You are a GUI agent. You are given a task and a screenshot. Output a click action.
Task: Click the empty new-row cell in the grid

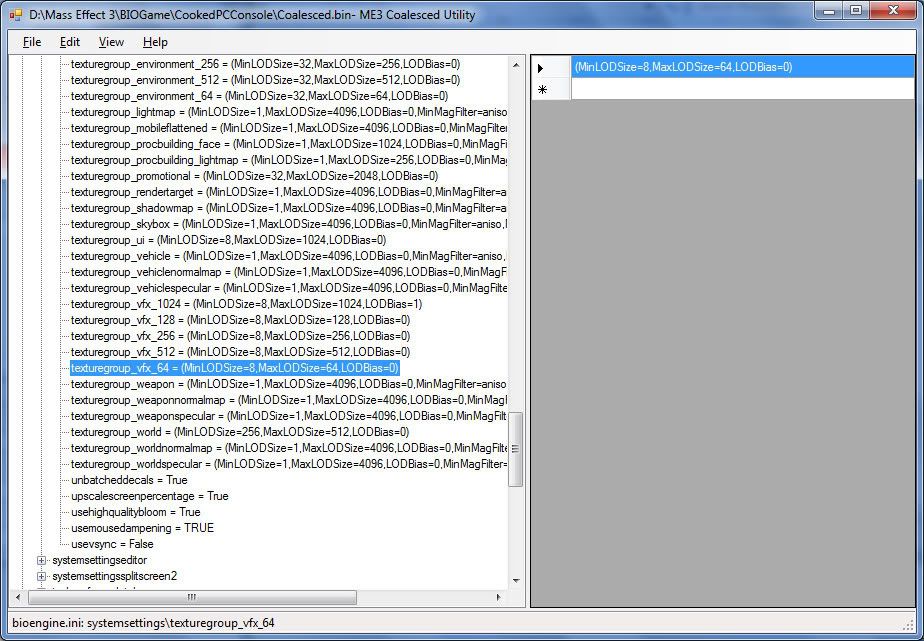[x=742, y=89]
